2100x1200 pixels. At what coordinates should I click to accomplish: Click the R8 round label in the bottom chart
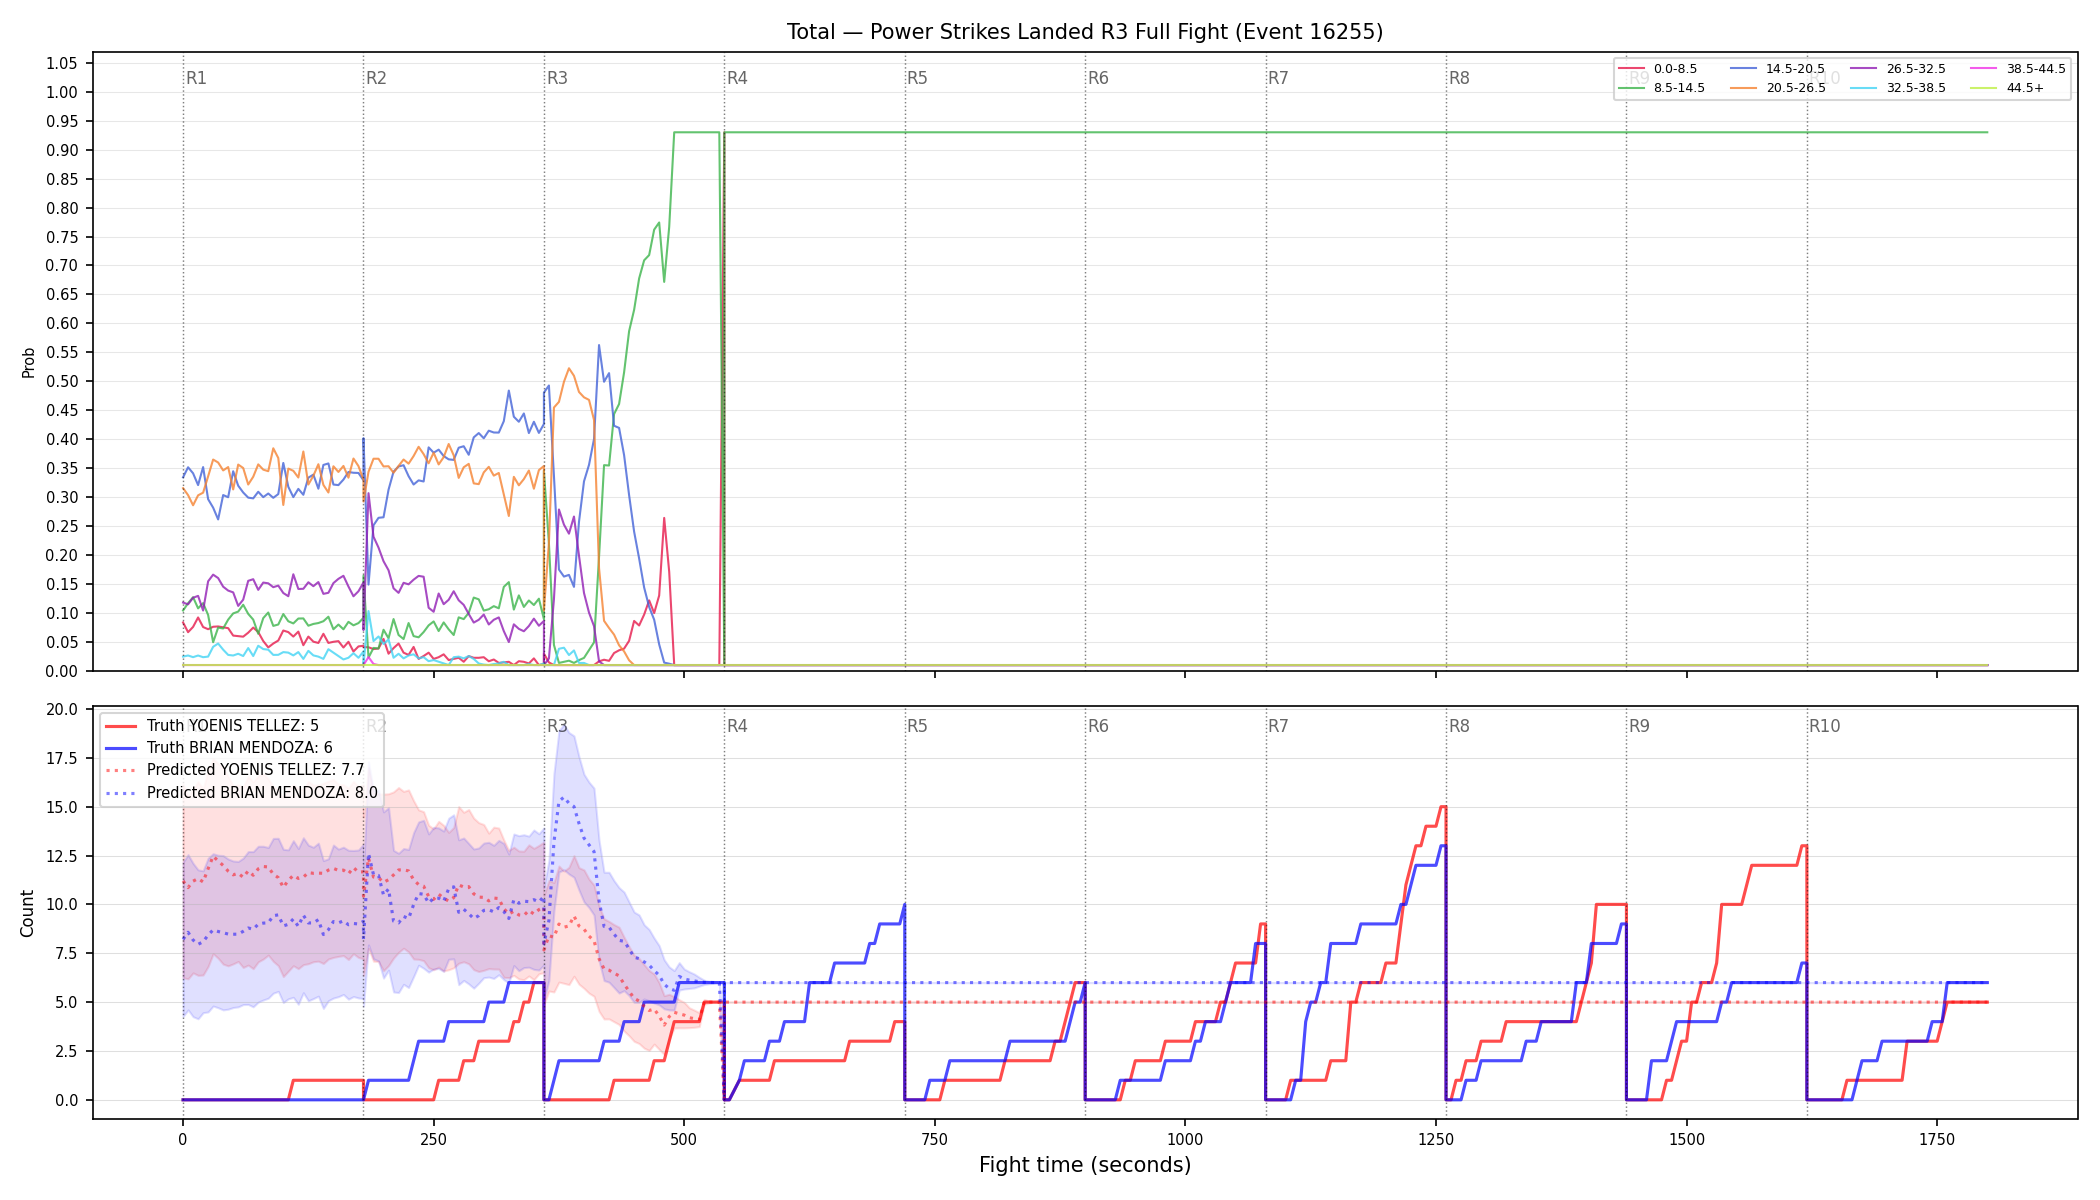click(x=1459, y=726)
